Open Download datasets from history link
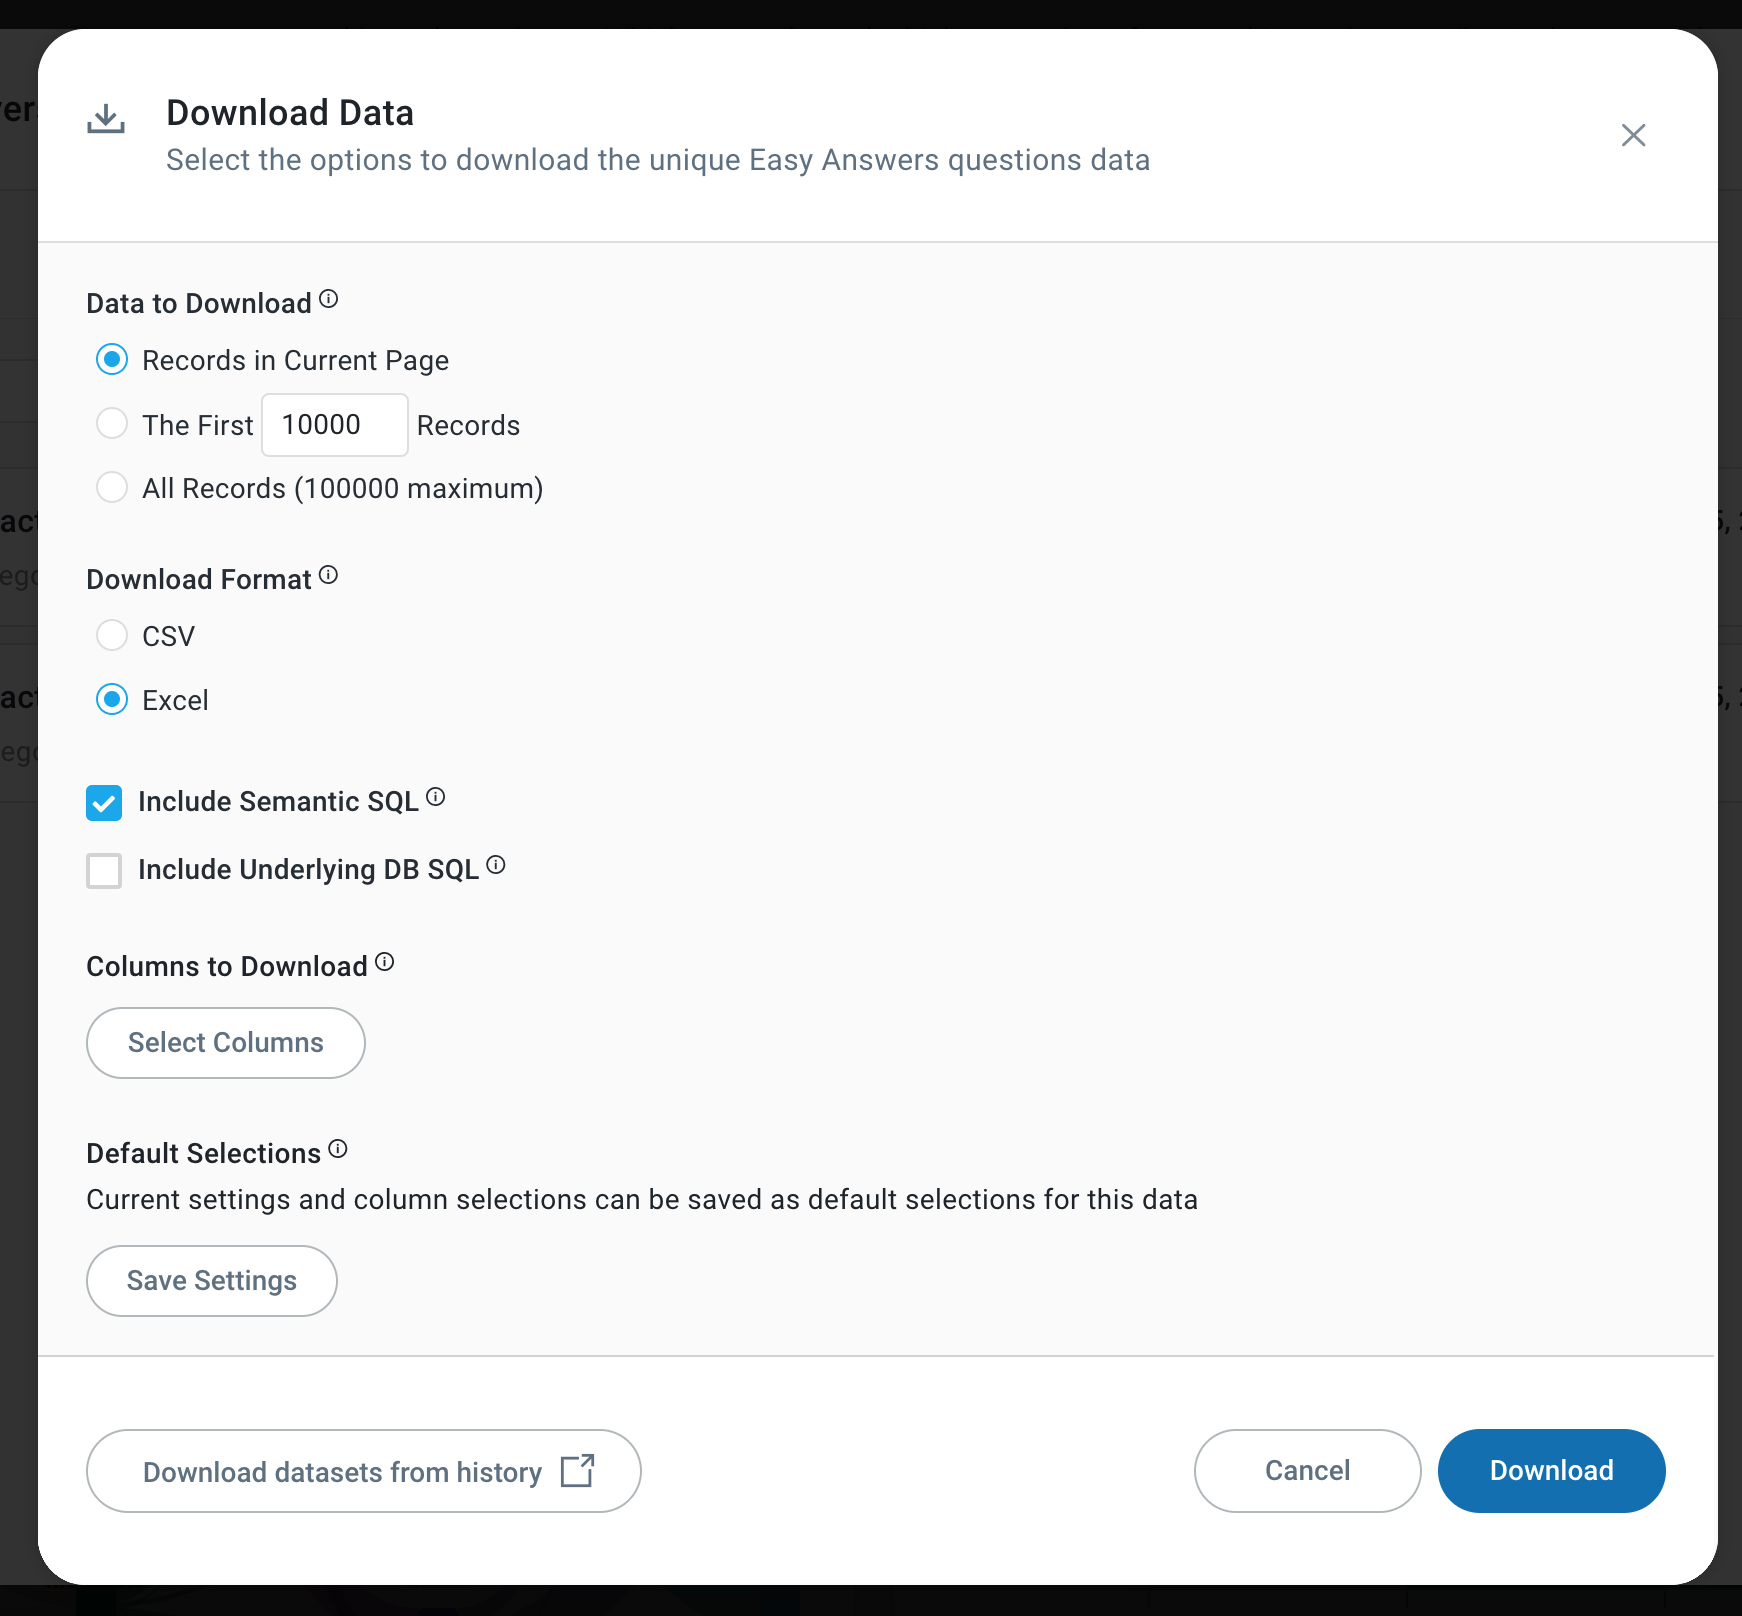The width and height of the screenshot is (1742, 1616). [363, 1471]
